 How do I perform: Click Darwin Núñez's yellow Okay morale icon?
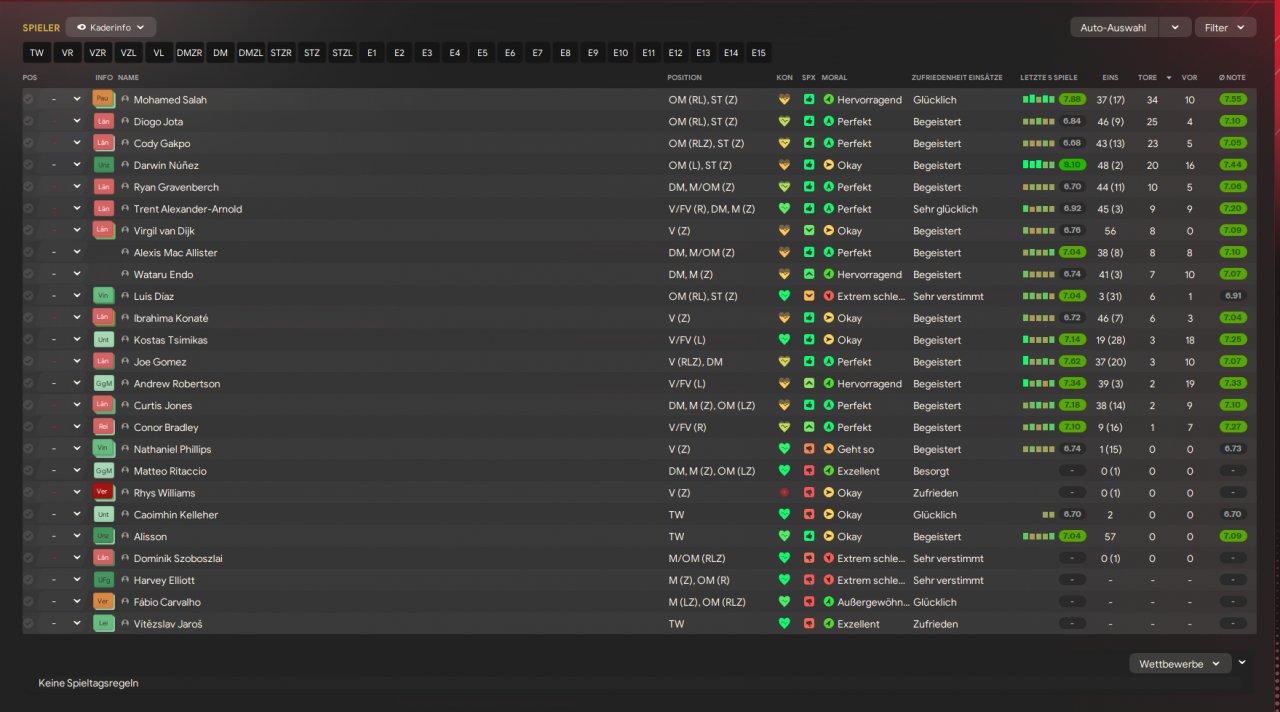[x=828, y=165]
